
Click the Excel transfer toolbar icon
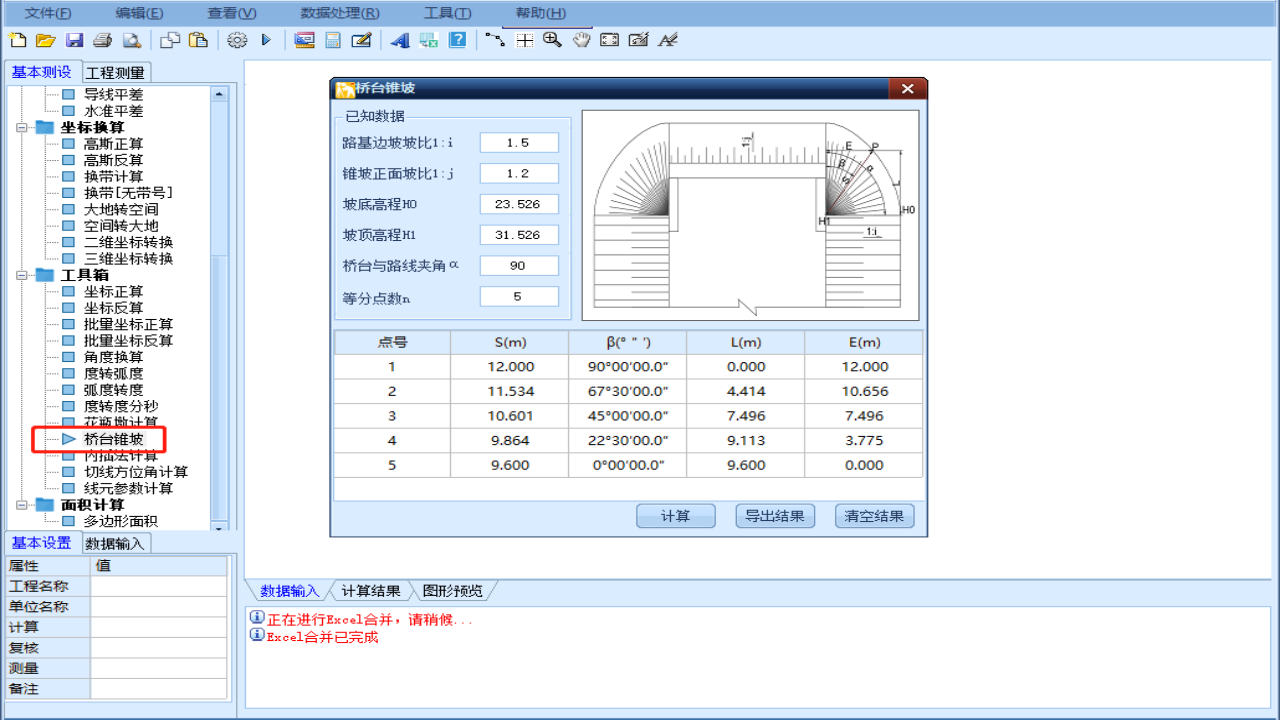[x=430, y=40]
